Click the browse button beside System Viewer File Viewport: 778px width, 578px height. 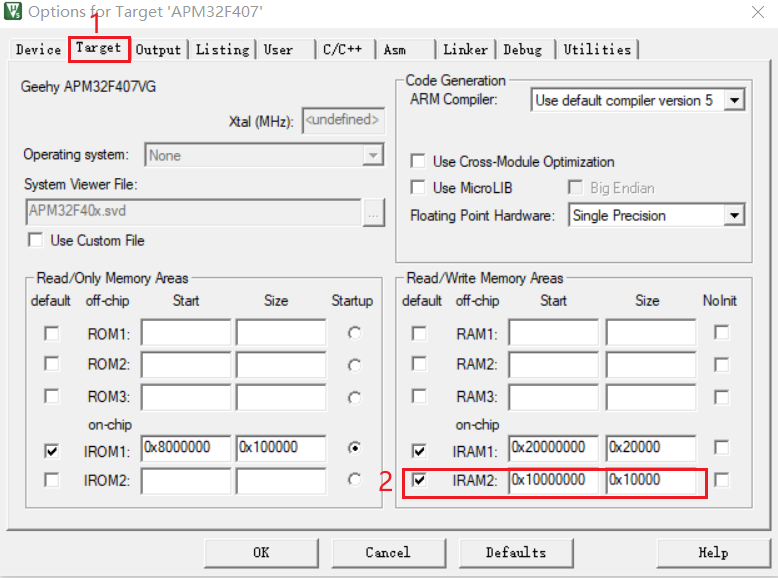pos(374,212)
